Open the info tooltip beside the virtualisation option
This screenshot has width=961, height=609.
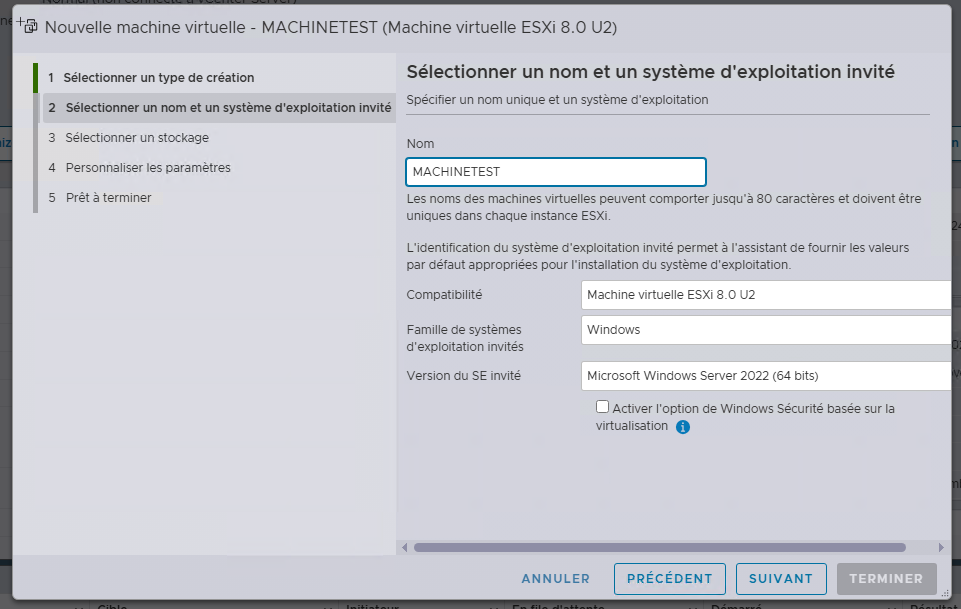click(683, 427)
